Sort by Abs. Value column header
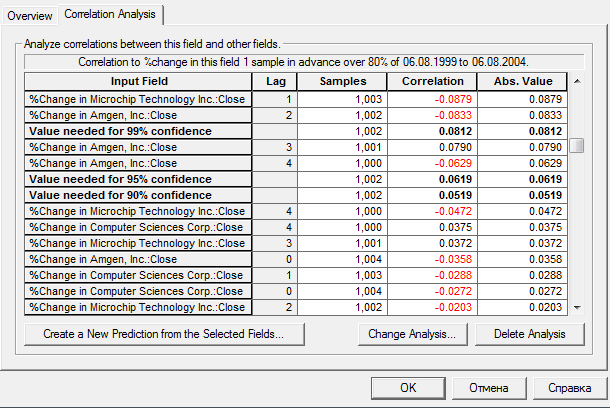The image size is (610, 408). (x=522, y=81)
